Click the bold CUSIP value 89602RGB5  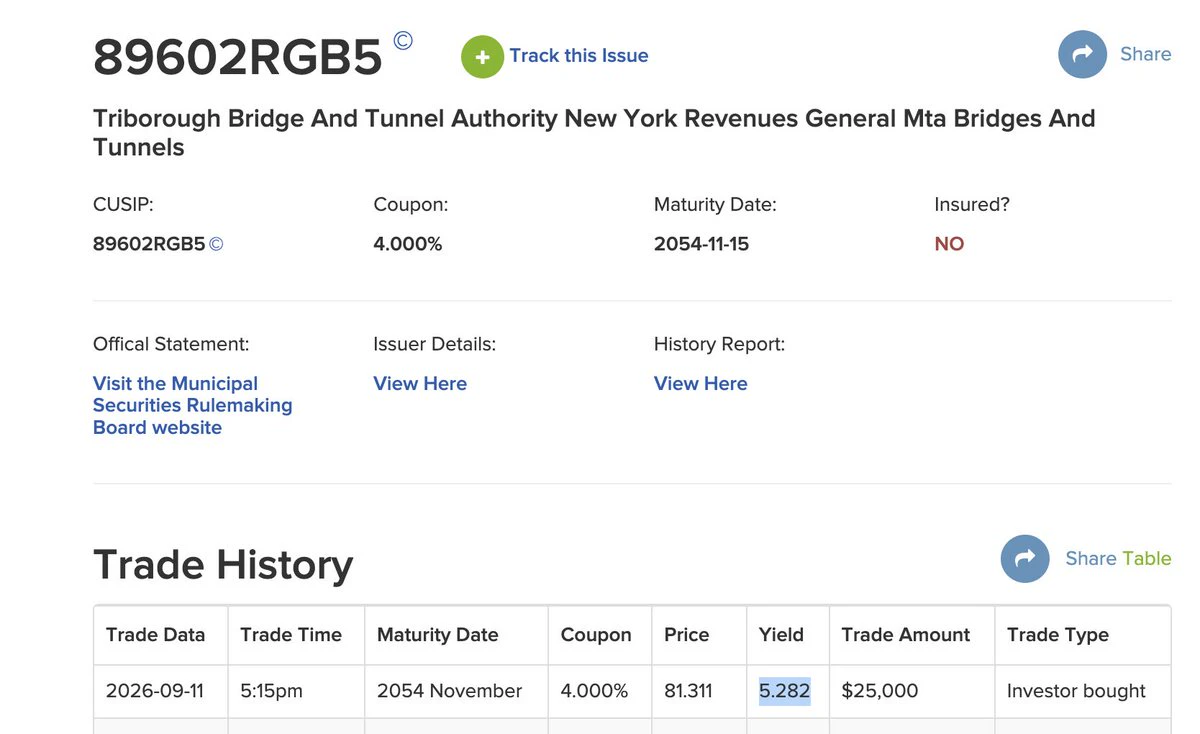pos(149,244)
